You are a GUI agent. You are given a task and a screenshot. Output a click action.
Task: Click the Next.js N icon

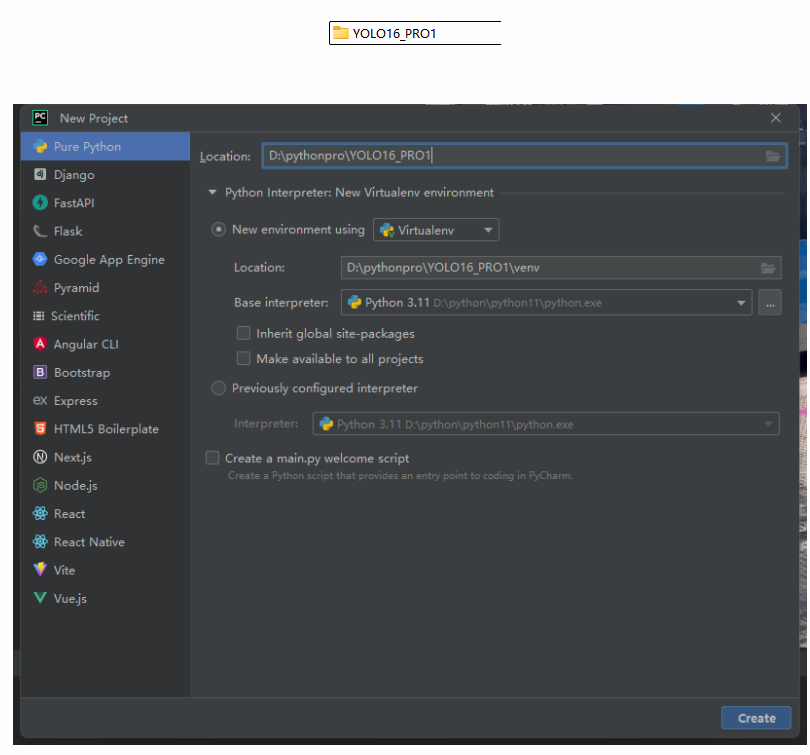(x=40, y=457)
